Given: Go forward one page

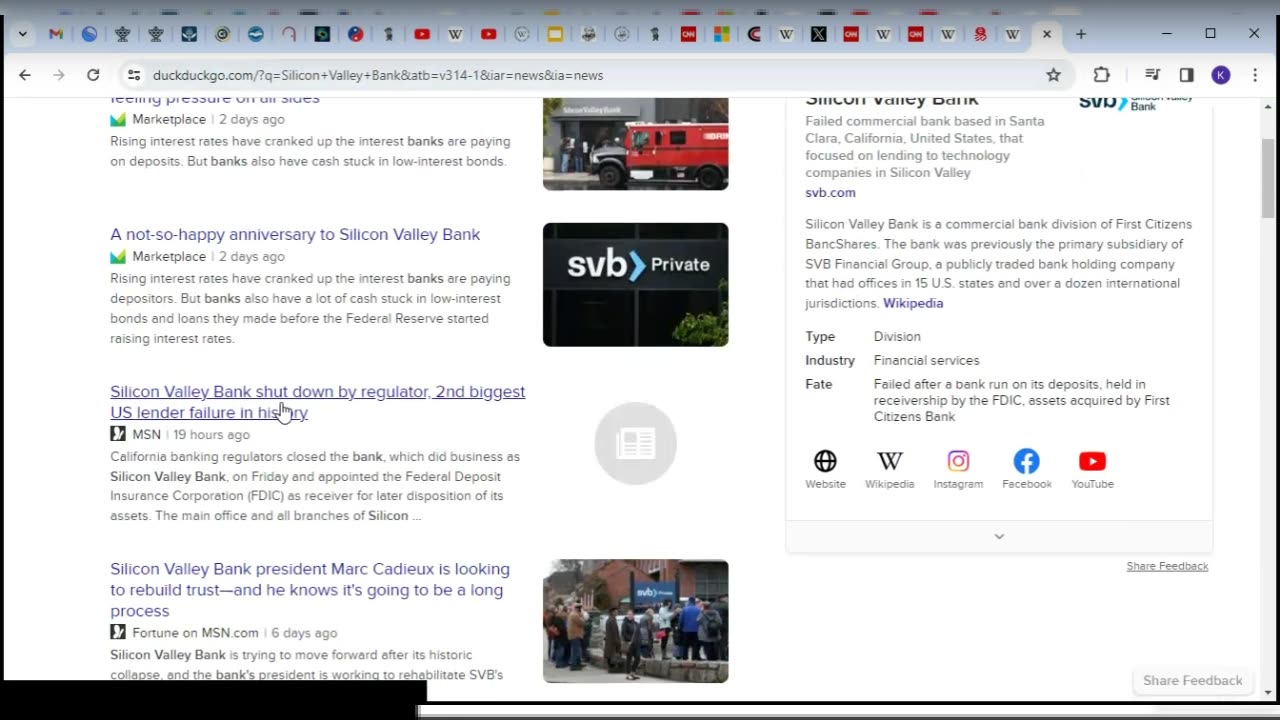Looking at the screenshot, I should tap(59, 75).
